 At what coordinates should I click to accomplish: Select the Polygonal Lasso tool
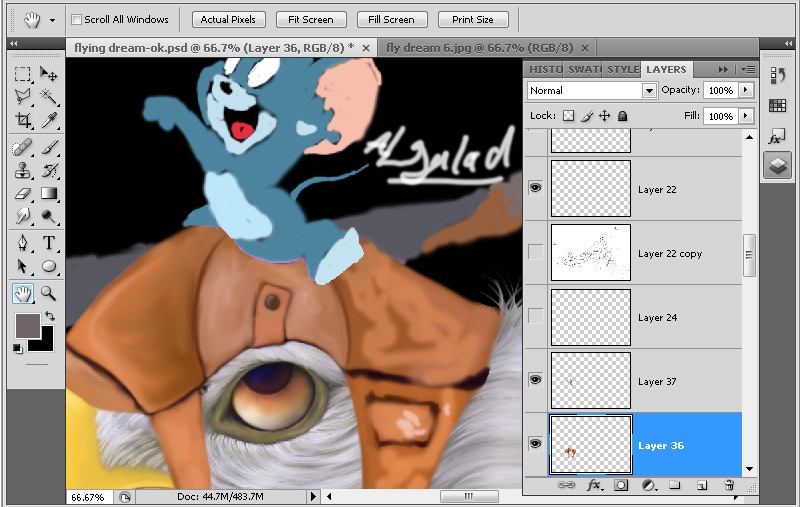(22, 96)
